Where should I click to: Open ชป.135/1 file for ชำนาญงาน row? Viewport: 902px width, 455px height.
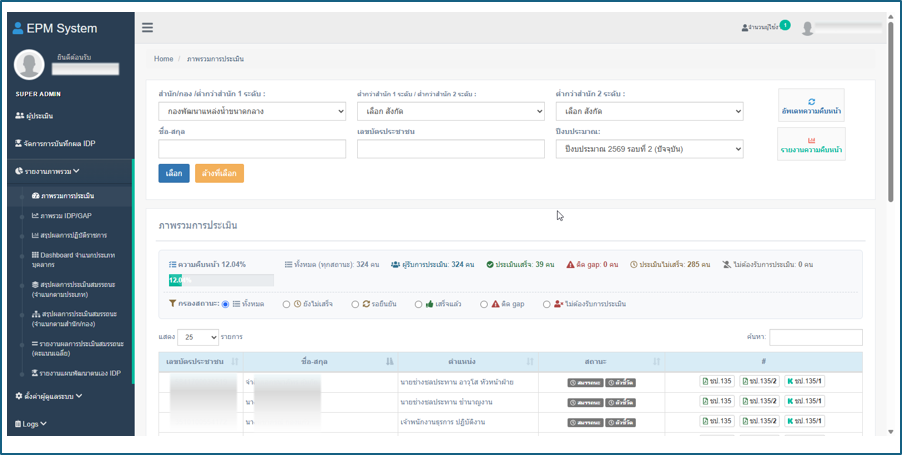804,401
